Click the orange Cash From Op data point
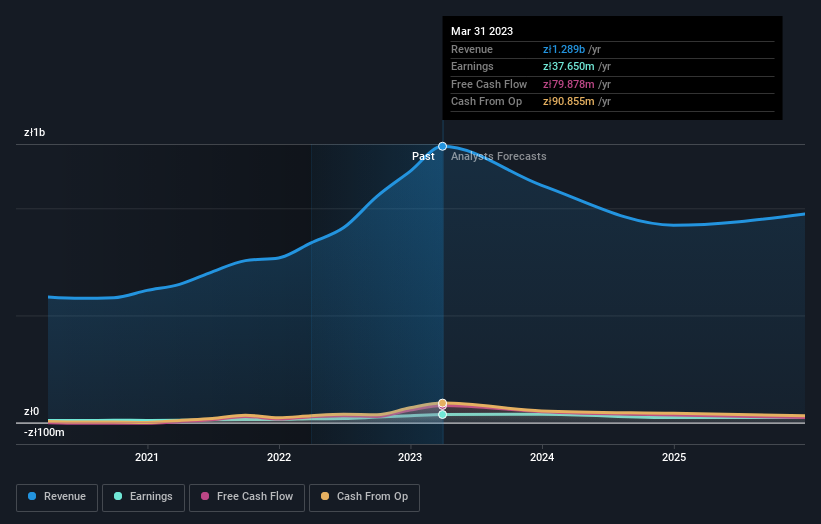The image size is (821, 524). 442,403
